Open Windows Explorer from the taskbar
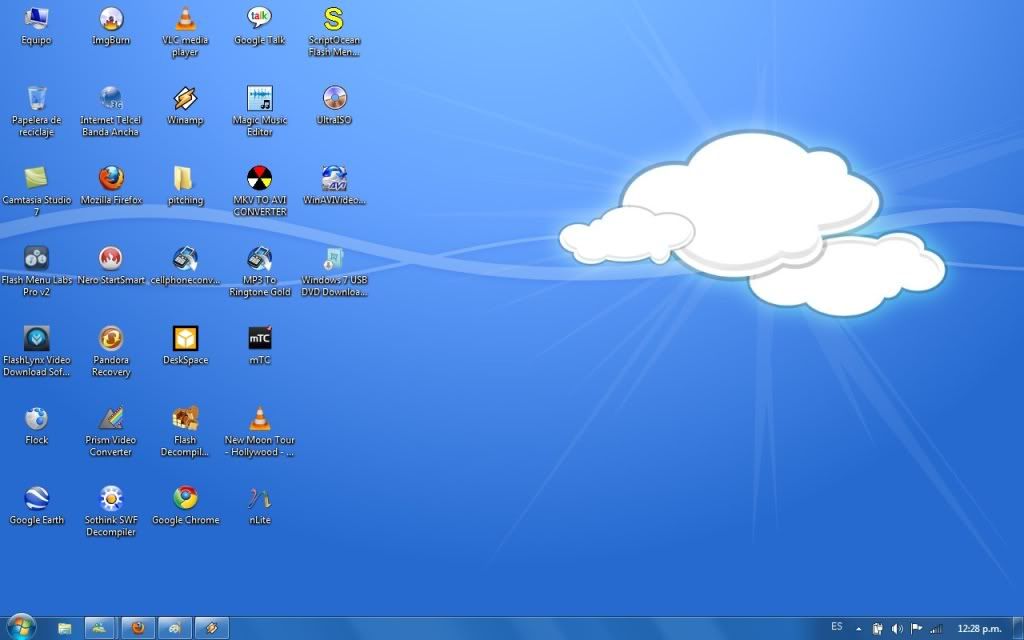Viewport: 1024px width, 640px height. tap(64, 628)
